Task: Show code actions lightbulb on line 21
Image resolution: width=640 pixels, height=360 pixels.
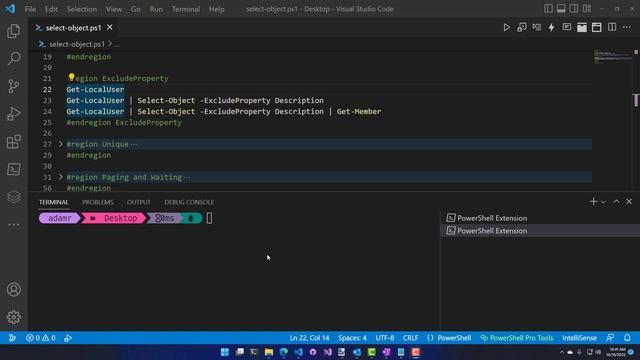Action: [x=71, y=77]
